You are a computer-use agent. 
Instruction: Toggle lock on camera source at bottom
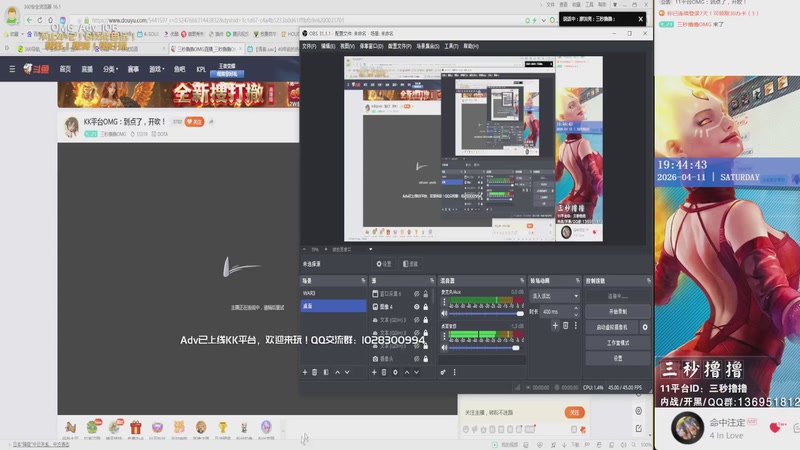[x=426, y=359]
